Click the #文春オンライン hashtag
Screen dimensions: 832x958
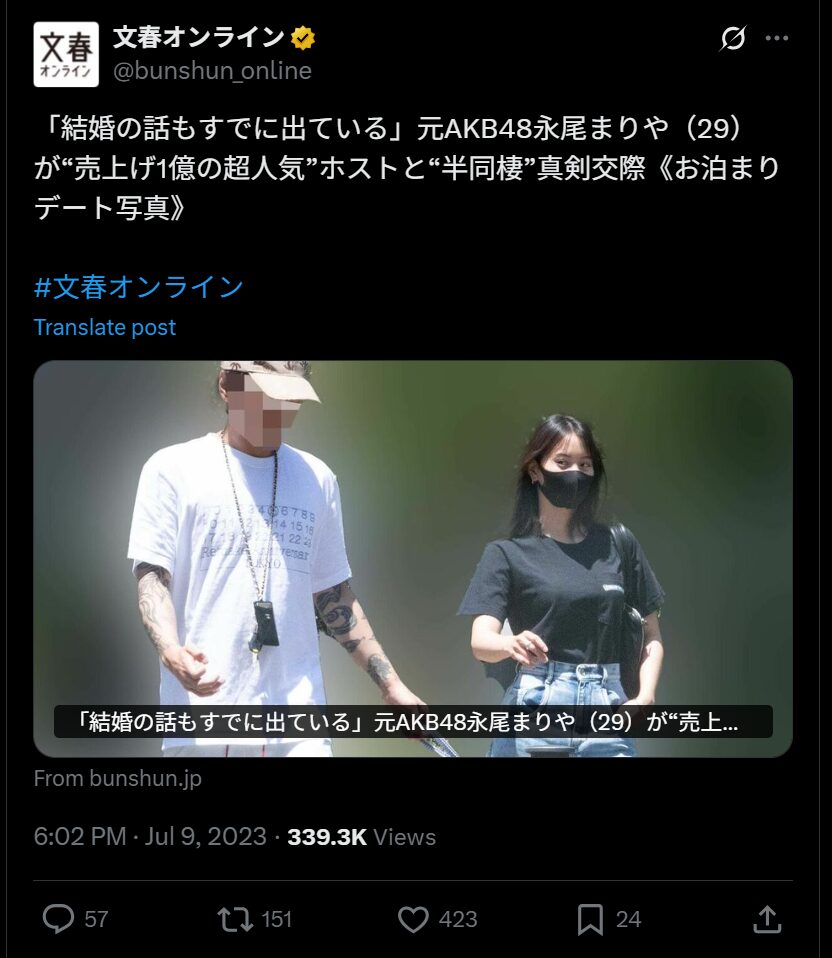tap(139, 287)
